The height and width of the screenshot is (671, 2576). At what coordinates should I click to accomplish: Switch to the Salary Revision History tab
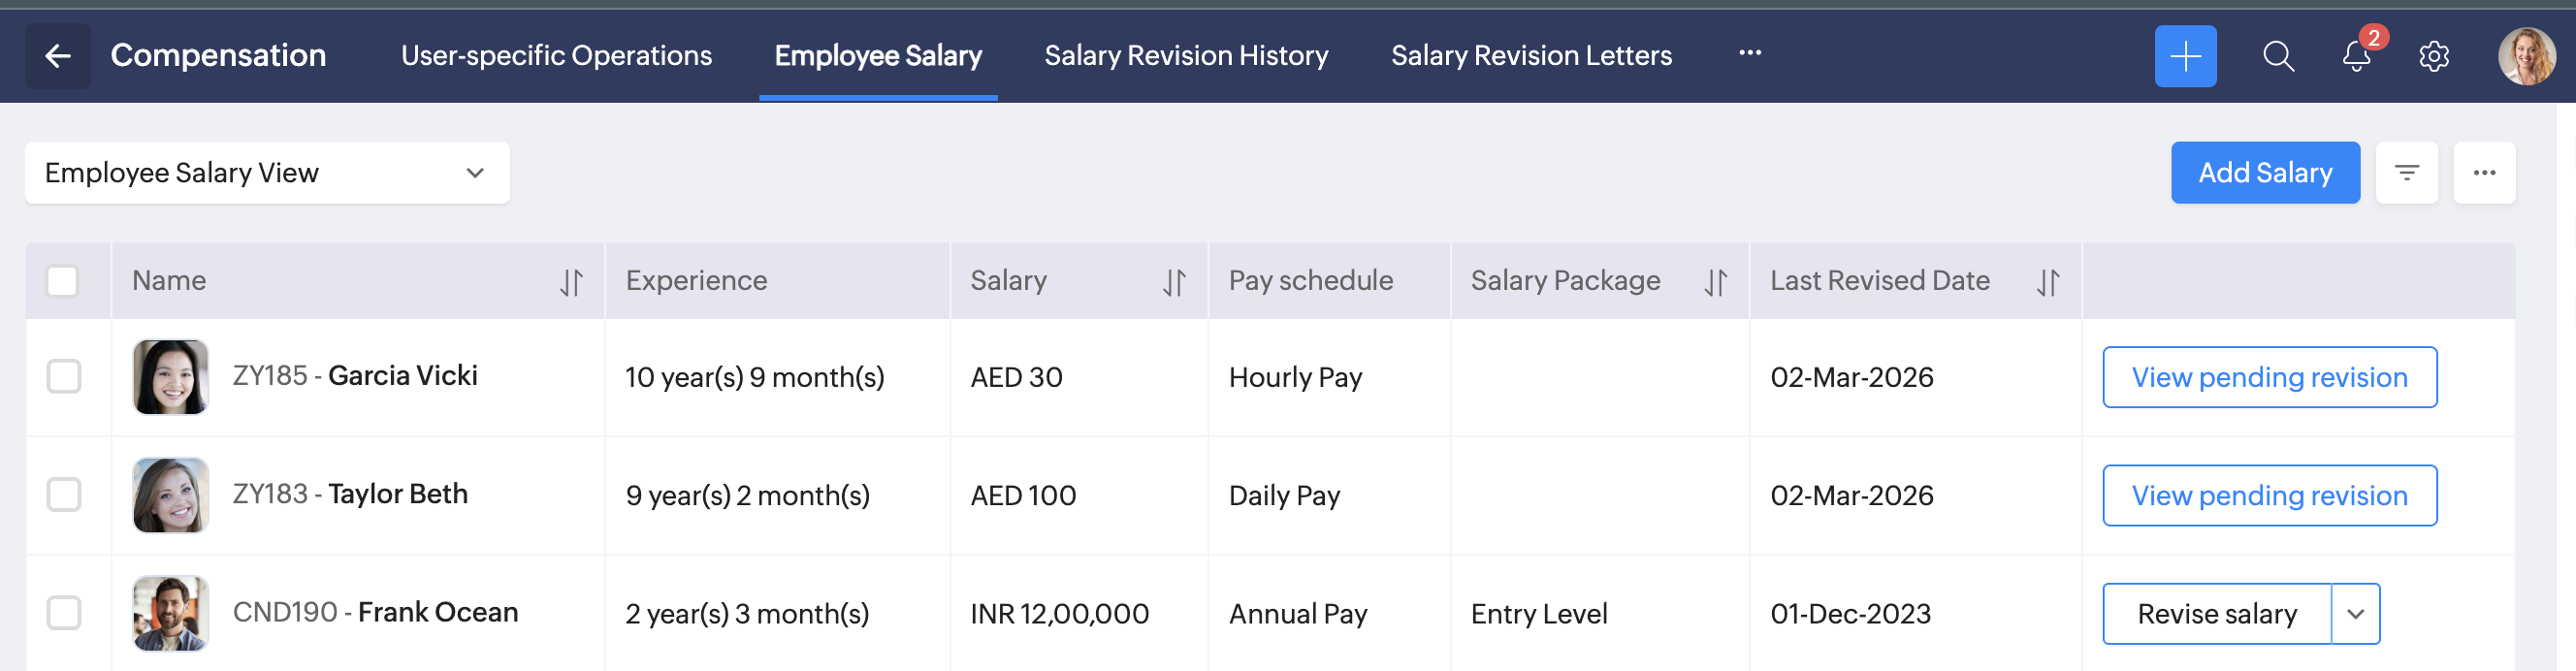click(x=1186, y=56)
